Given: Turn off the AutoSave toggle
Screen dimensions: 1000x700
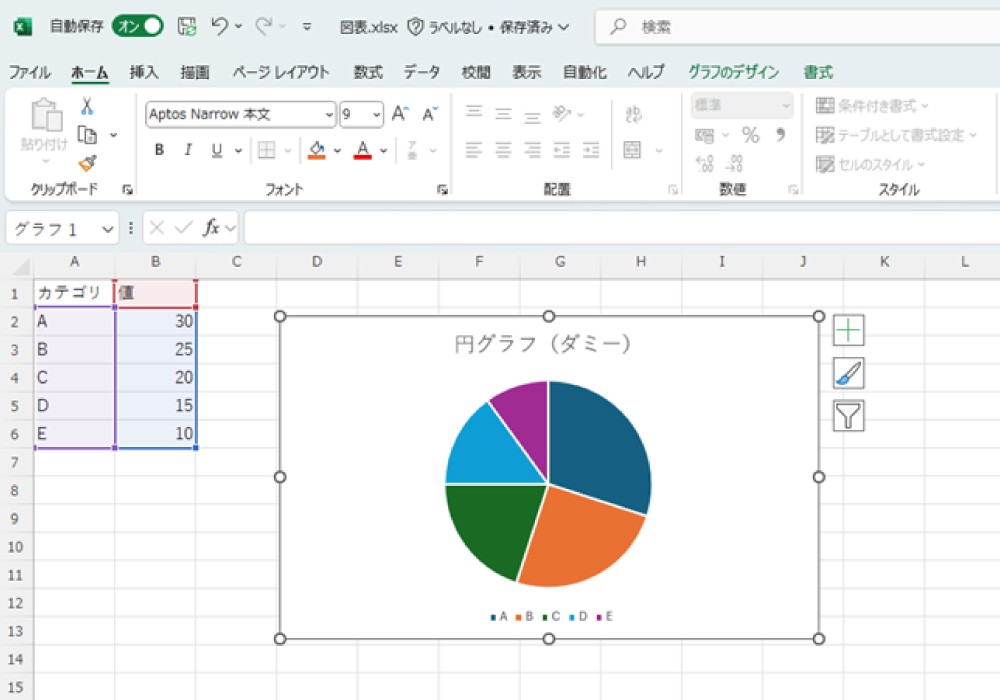Looking at the screenshot, I should point(138,26).
